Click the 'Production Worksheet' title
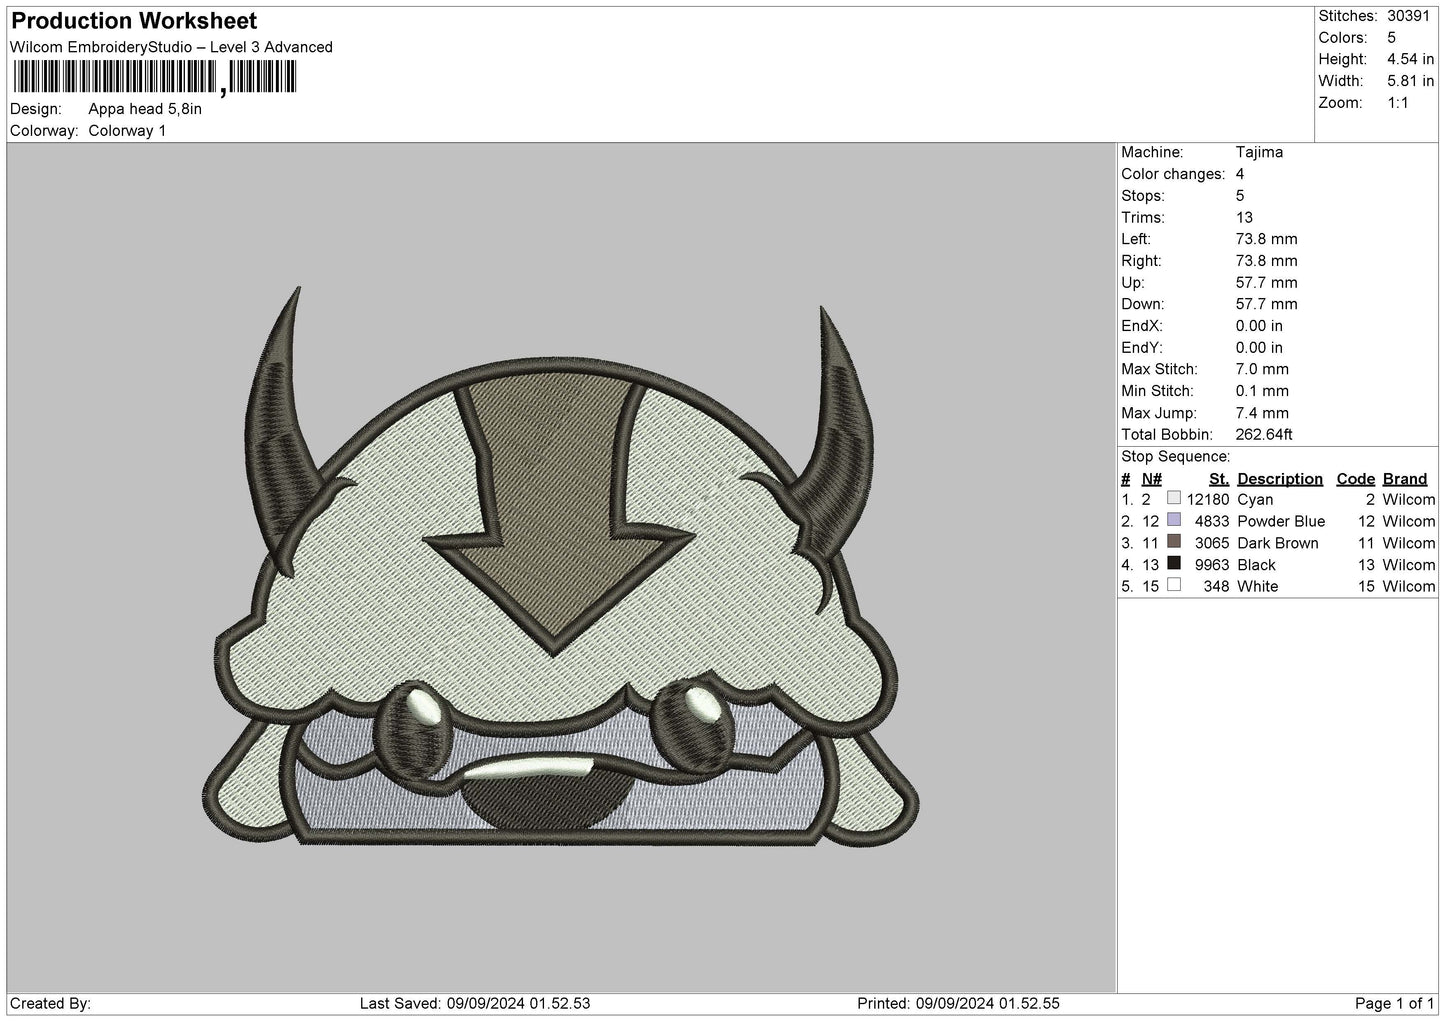Viewport: 1445px width, 1021px height. tap(134, 21)
